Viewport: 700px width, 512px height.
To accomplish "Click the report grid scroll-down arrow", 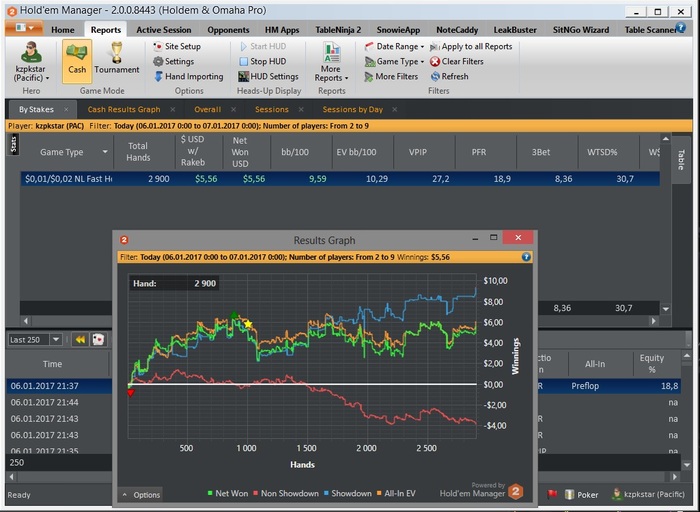I will point(666,308).
